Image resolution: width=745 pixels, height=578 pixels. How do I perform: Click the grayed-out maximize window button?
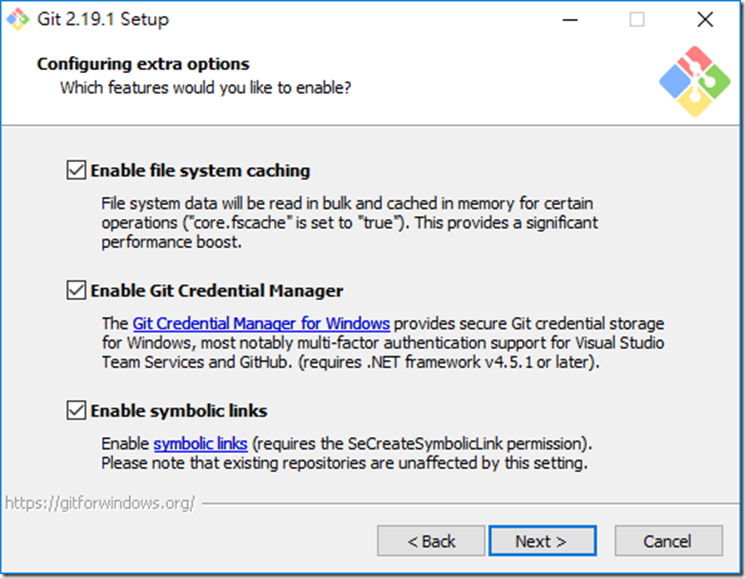pos(637,19)
